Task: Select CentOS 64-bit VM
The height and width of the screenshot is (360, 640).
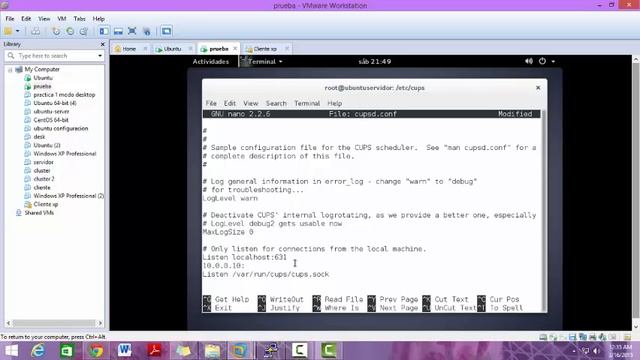Action: coord(51,120)
